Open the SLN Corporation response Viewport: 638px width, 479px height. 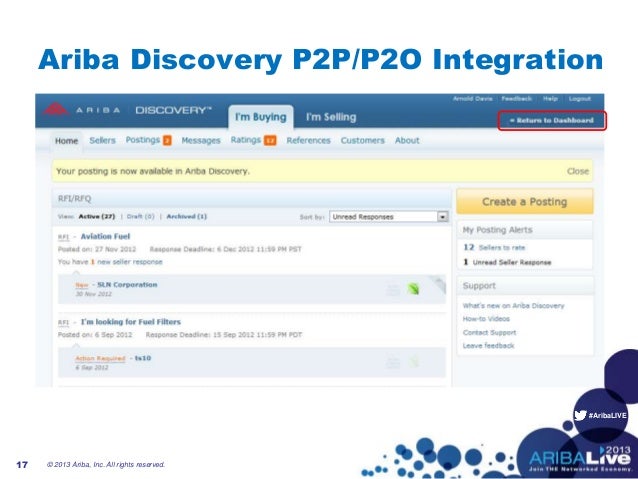(127, 285)
